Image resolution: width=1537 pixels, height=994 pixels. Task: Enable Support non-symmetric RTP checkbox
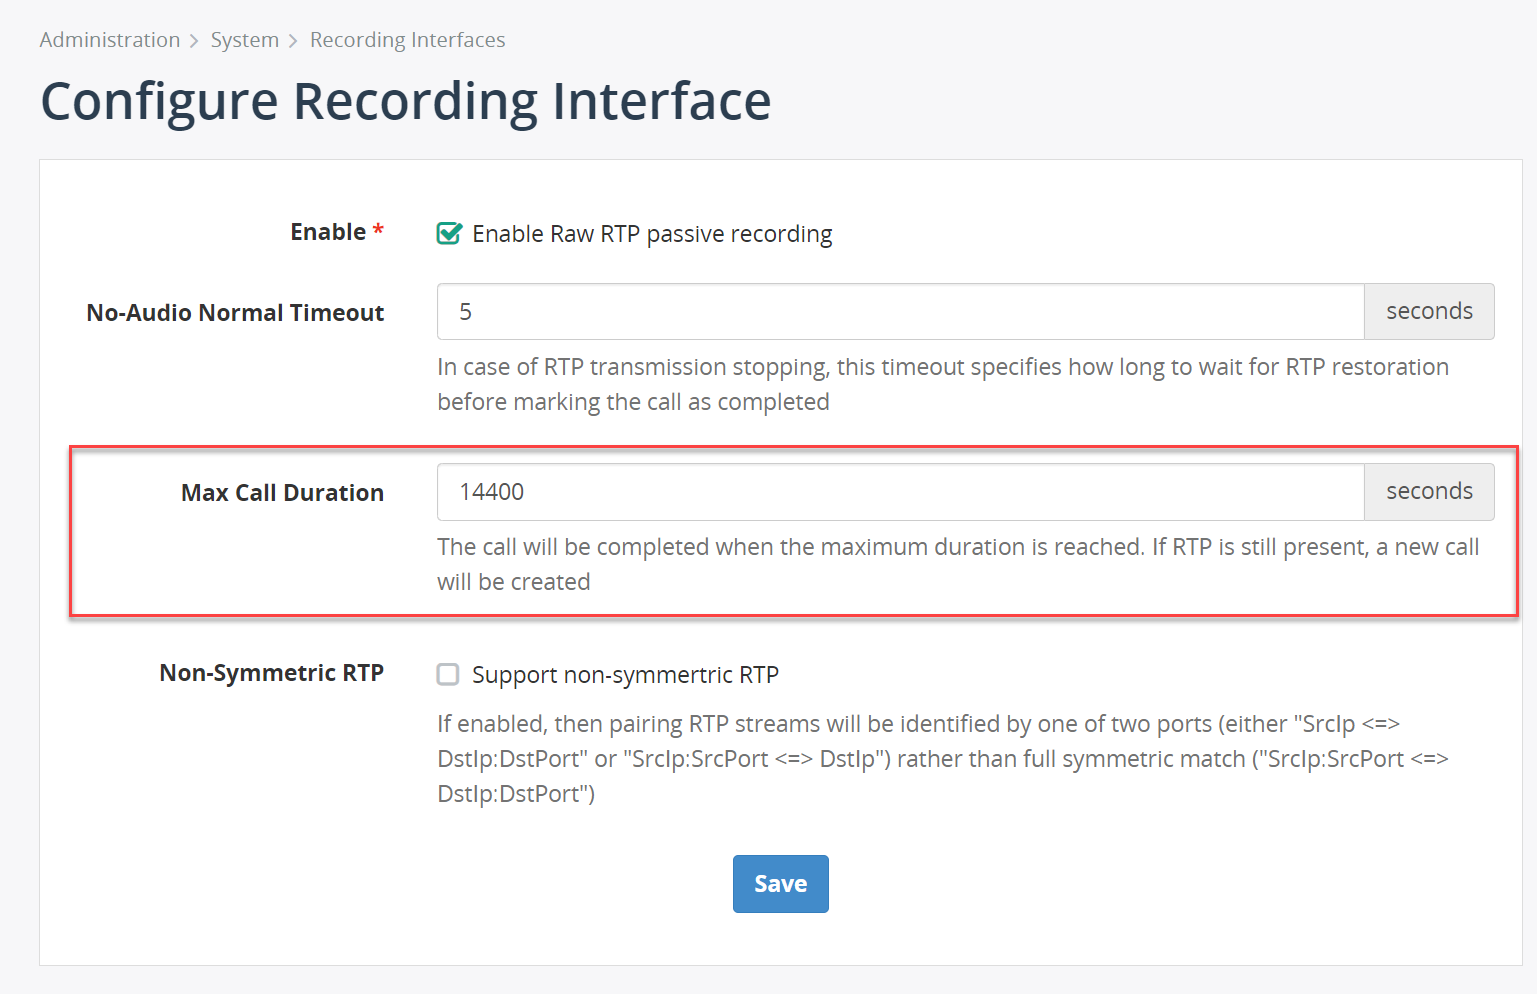[448, 675]
